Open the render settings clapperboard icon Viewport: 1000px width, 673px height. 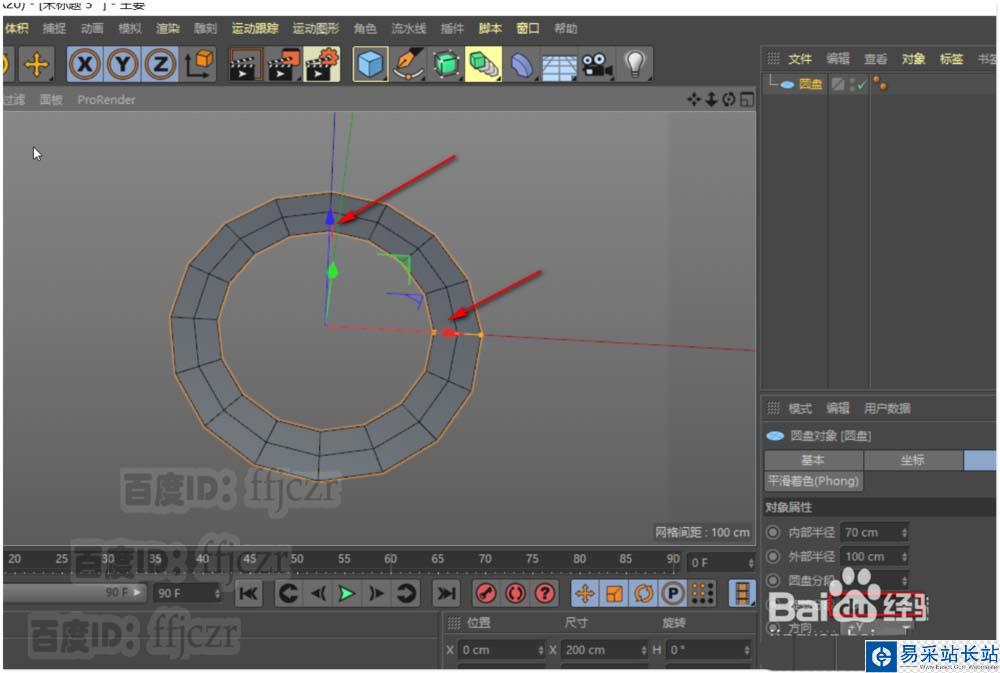[322, 66]
